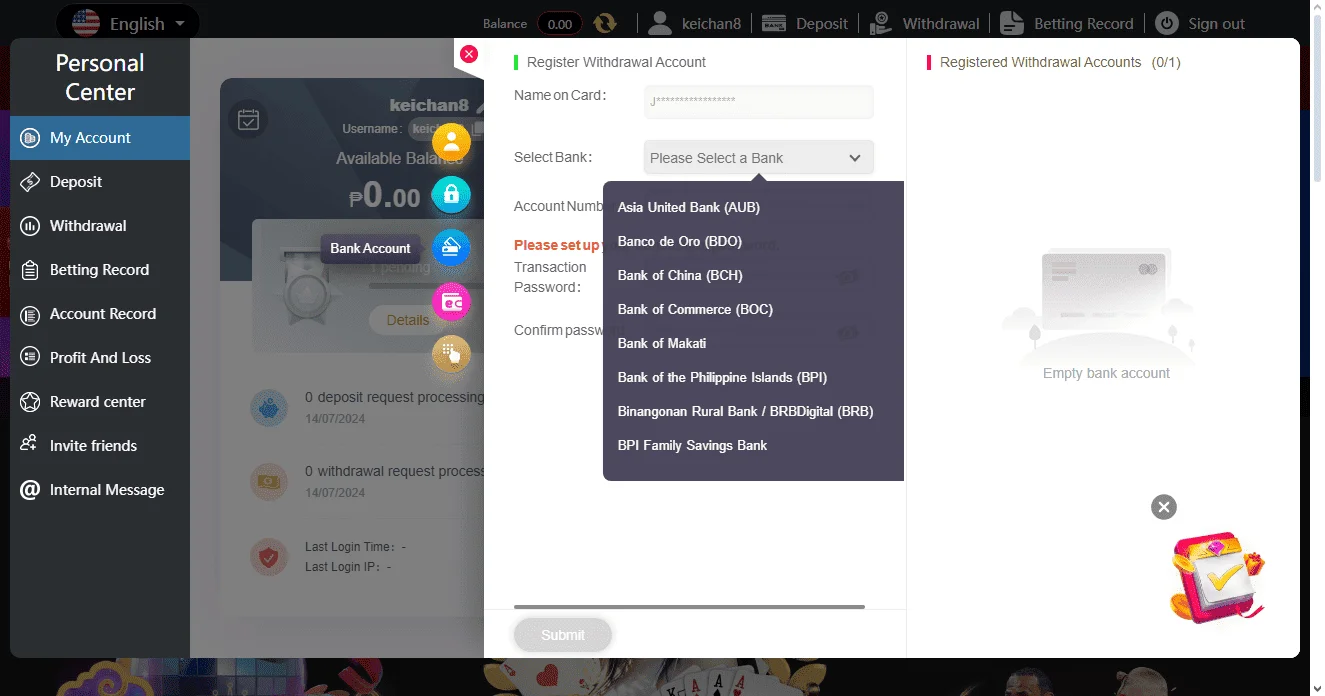Click the pink wallet circle icon
1325x696 pixels.
[x=451, y=302]
